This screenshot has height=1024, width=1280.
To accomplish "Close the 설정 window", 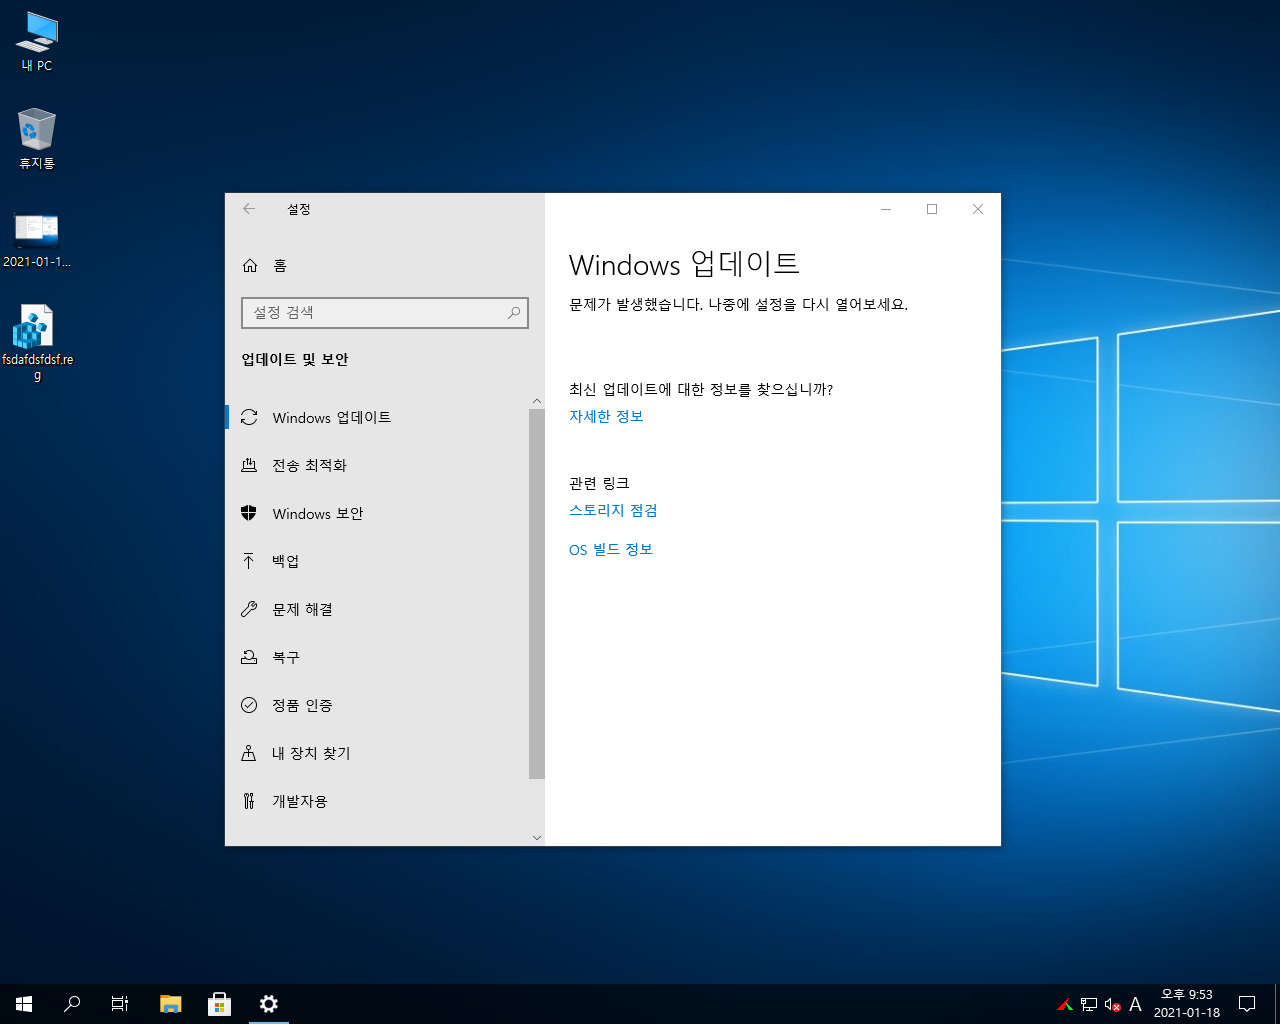I will (x=978, y=209).
